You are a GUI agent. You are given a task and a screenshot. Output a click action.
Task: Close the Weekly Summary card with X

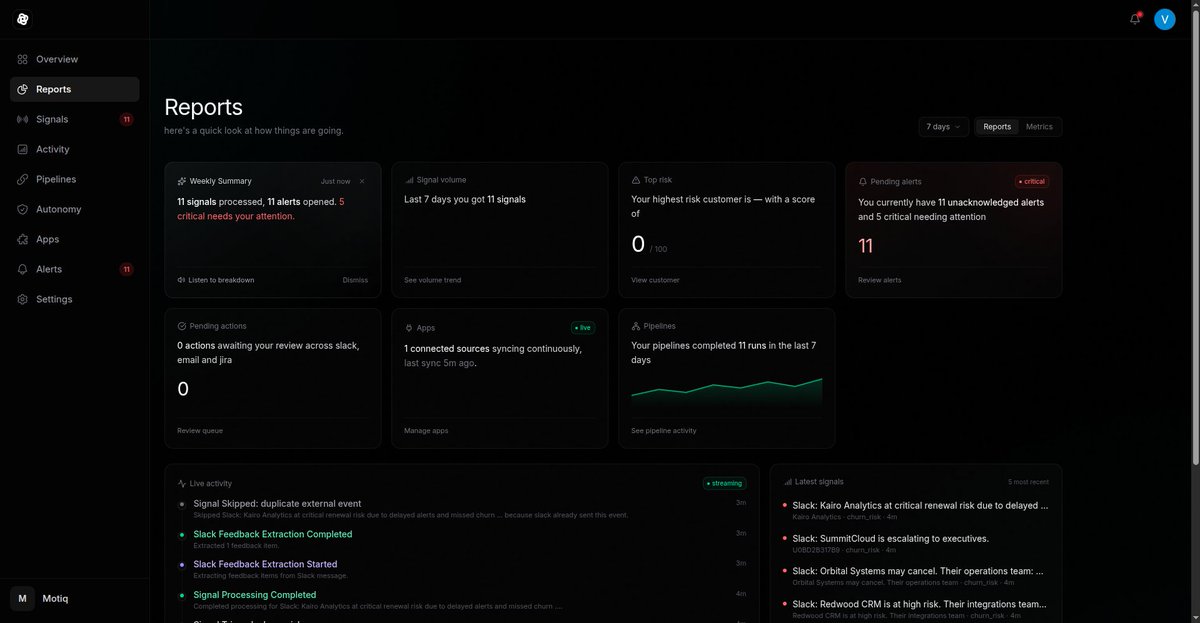(362, 181)
